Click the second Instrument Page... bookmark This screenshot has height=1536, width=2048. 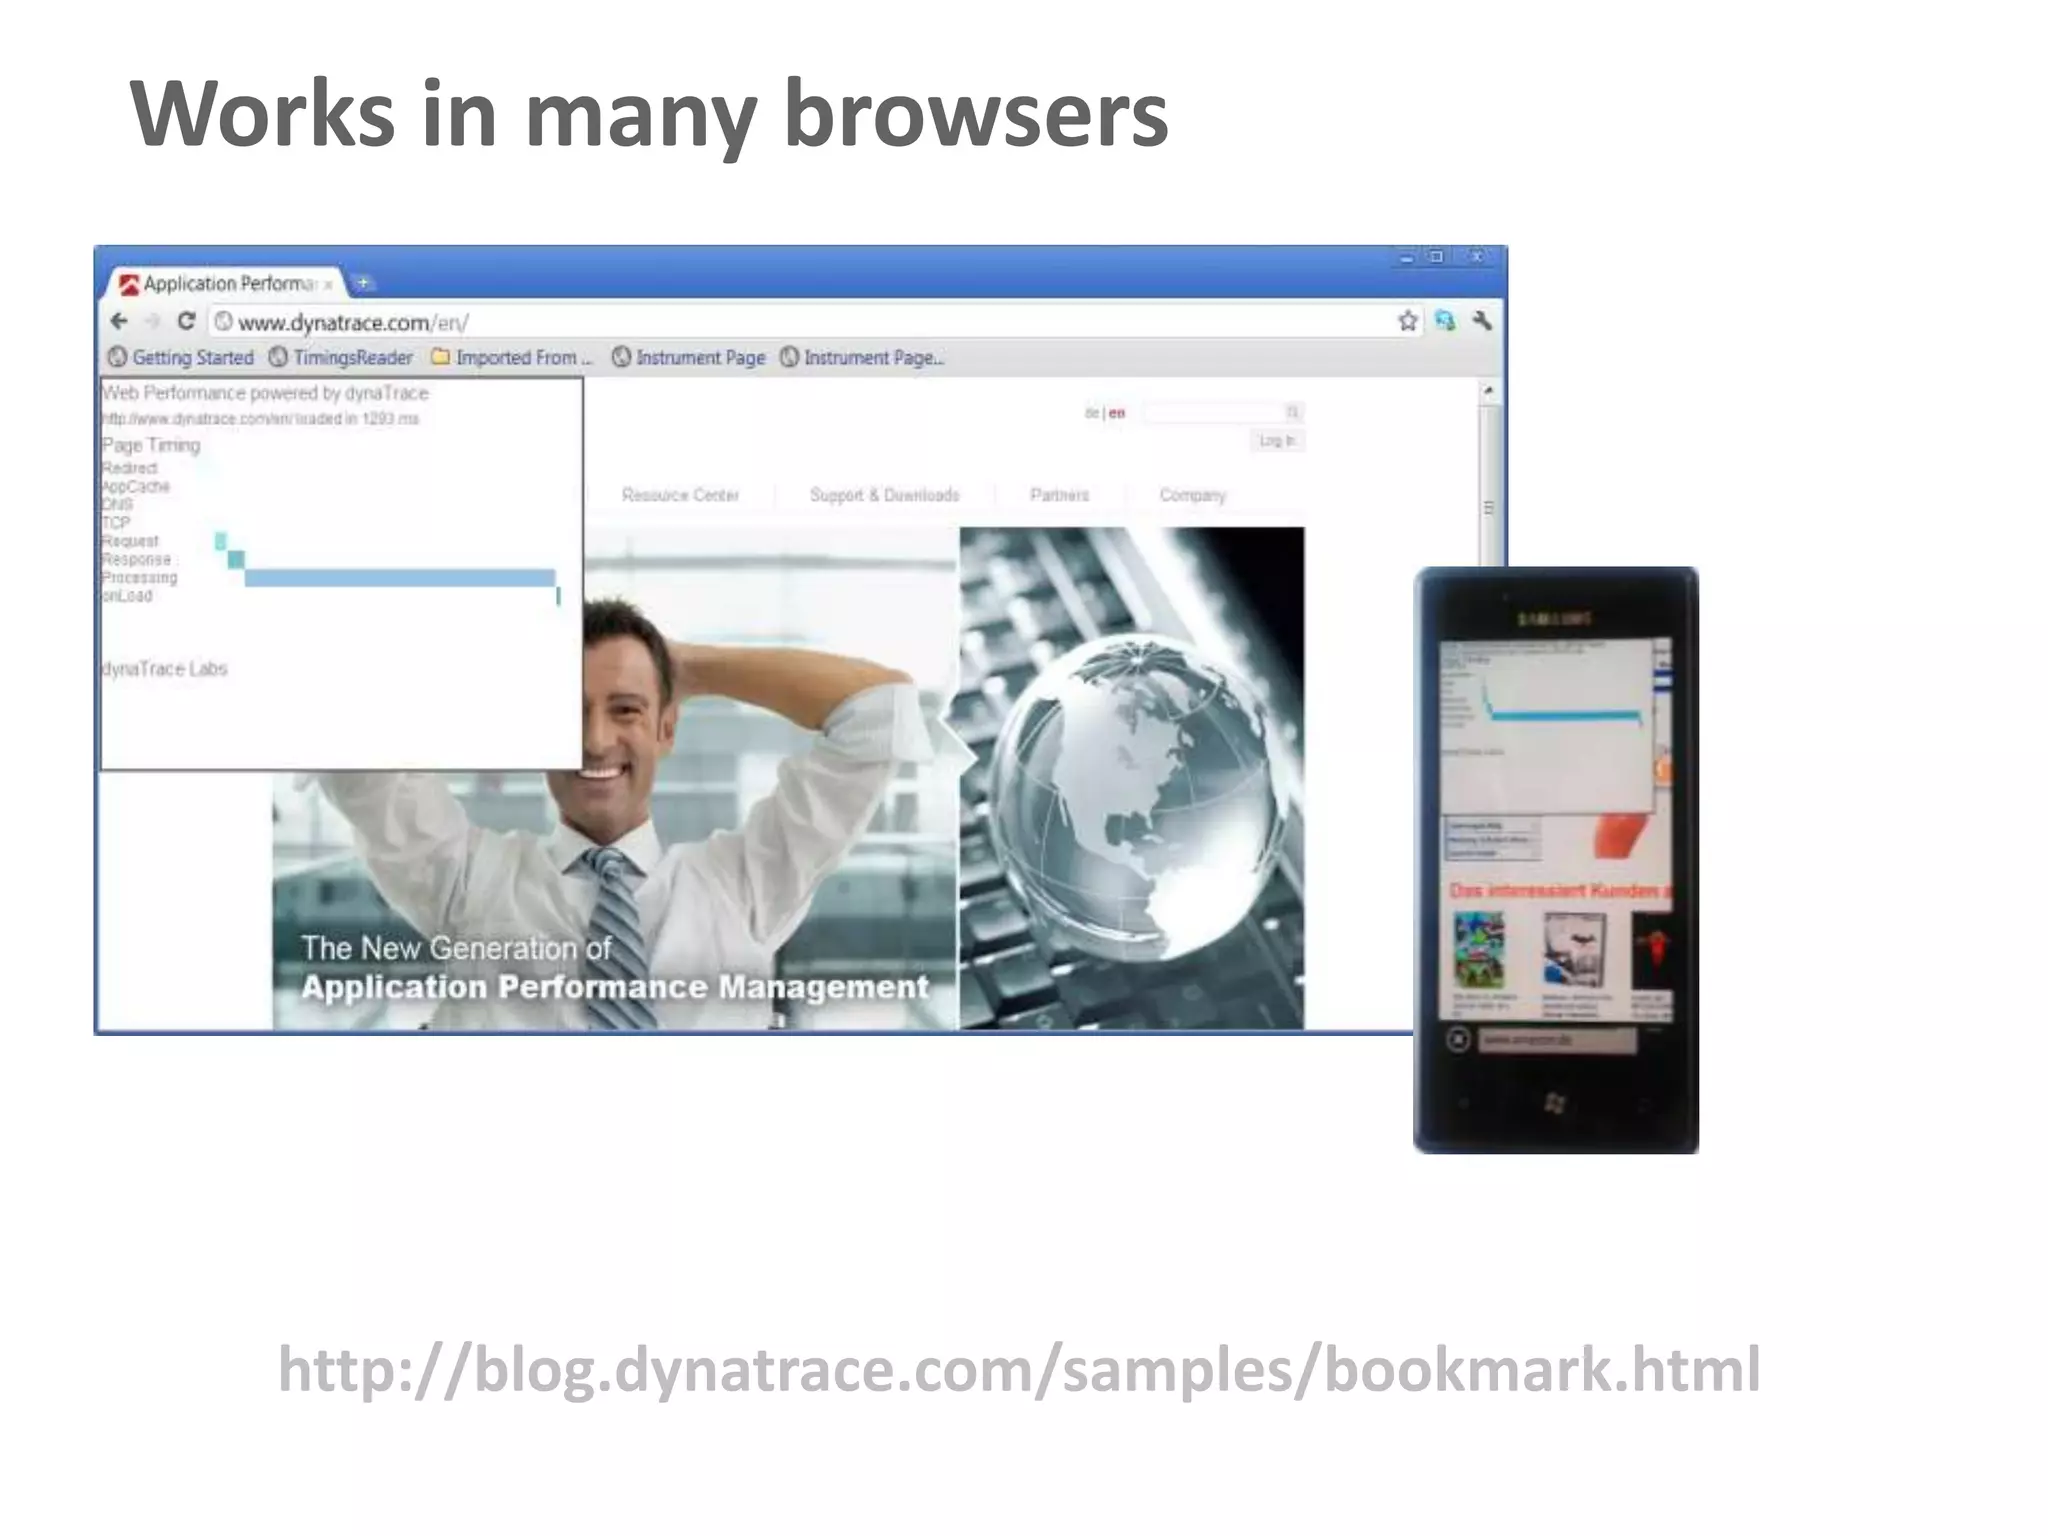(x=862, y=357)
